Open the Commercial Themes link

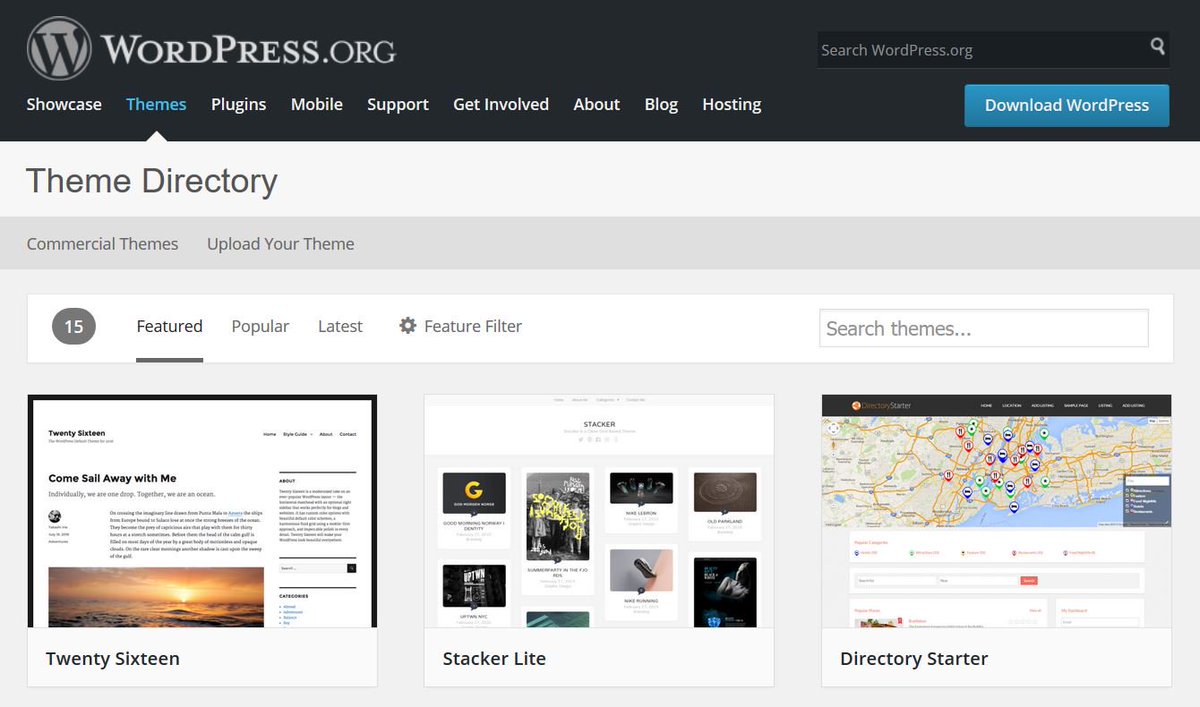(102, 243)
